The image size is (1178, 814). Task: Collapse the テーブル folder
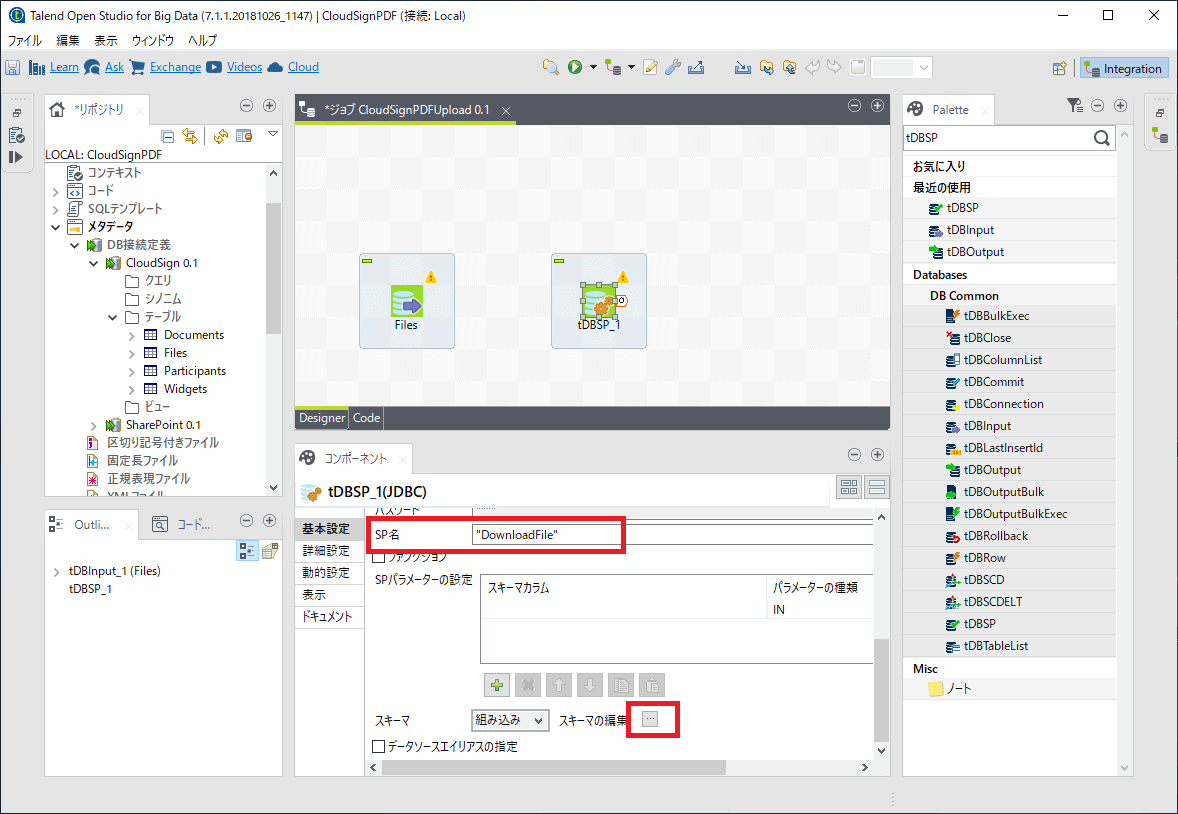coord(112,317)
